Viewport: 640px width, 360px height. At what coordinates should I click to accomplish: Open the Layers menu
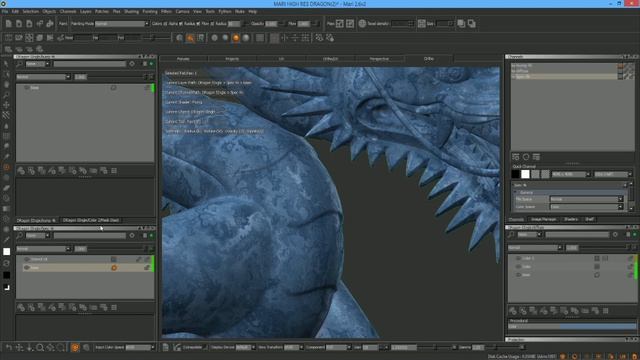click(86, 11)
